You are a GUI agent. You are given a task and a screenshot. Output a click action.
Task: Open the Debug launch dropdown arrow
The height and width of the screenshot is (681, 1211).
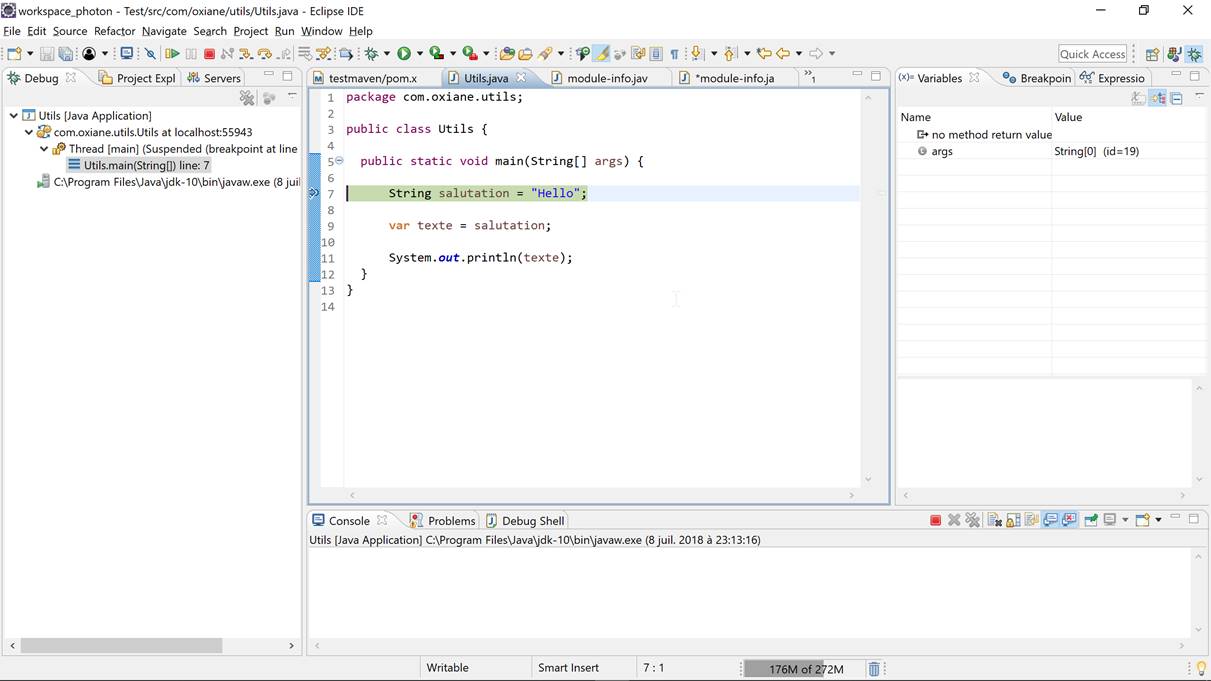386,54
